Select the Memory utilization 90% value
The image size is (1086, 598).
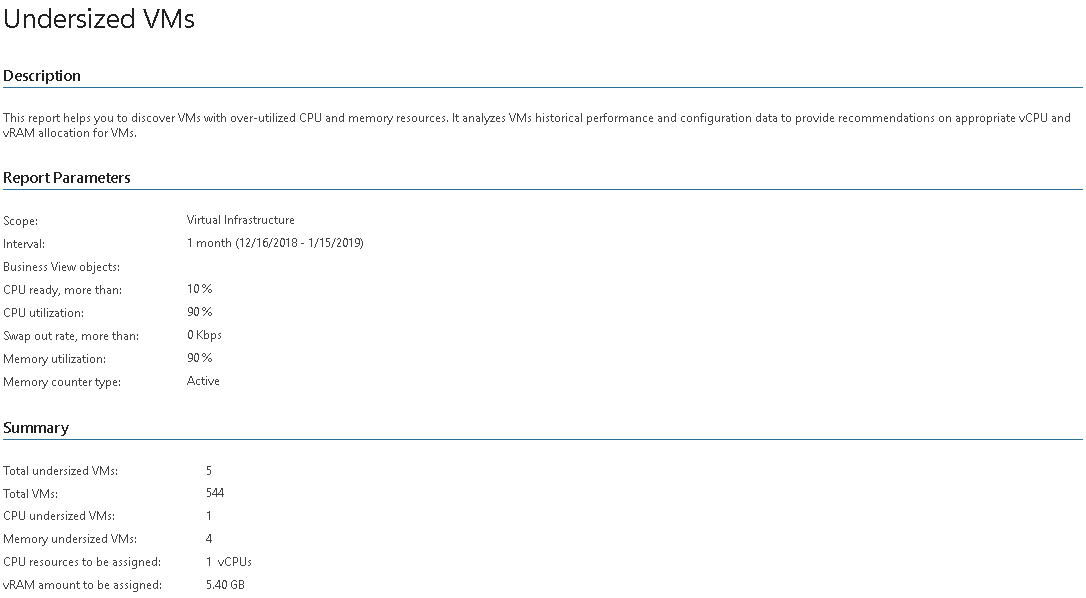[x=199, y=358]
